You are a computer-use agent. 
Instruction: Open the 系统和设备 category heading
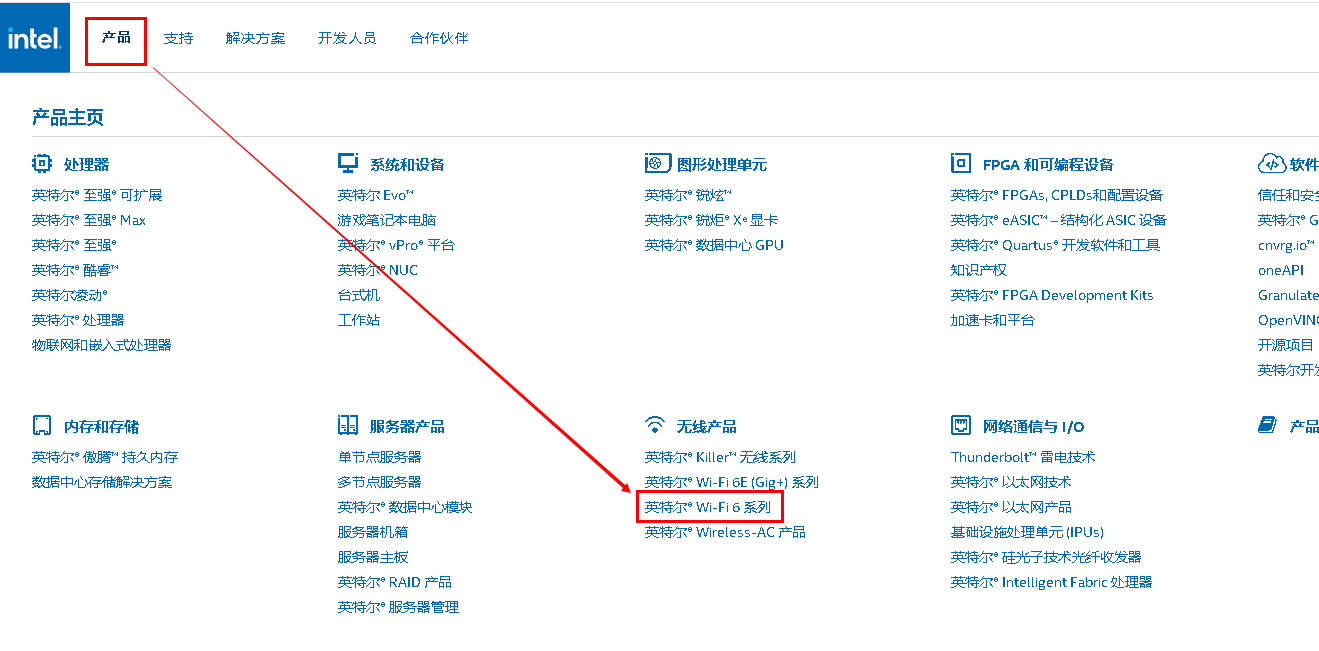pyautogui.click(x=407, y=165)
